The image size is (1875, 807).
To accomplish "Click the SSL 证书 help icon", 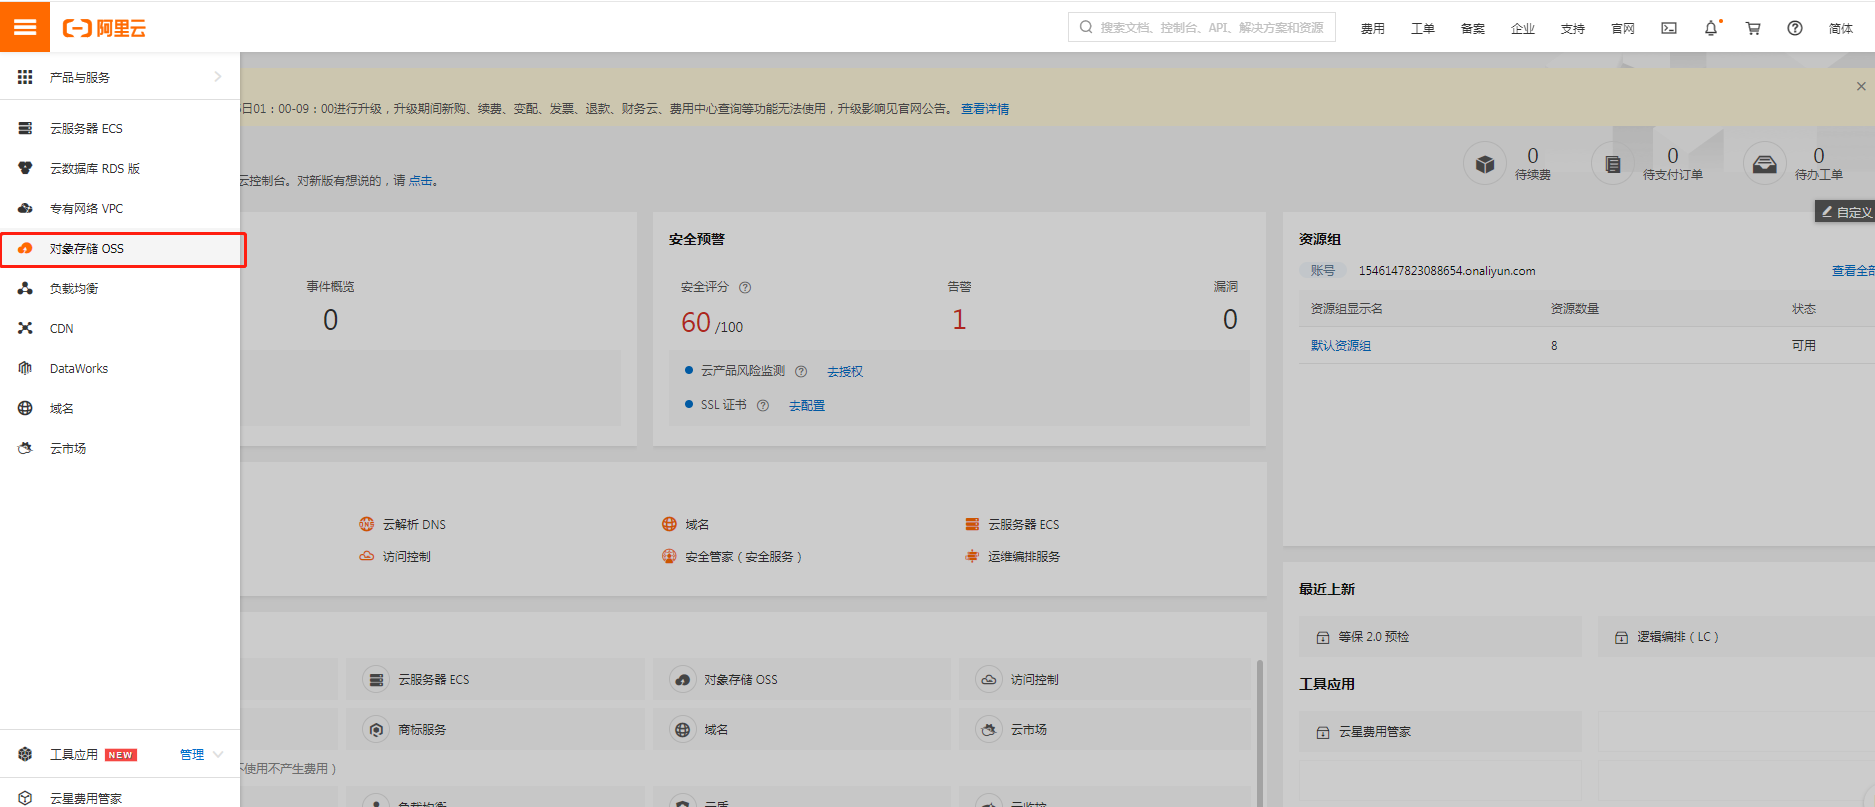I will click(x=763, y=405).
